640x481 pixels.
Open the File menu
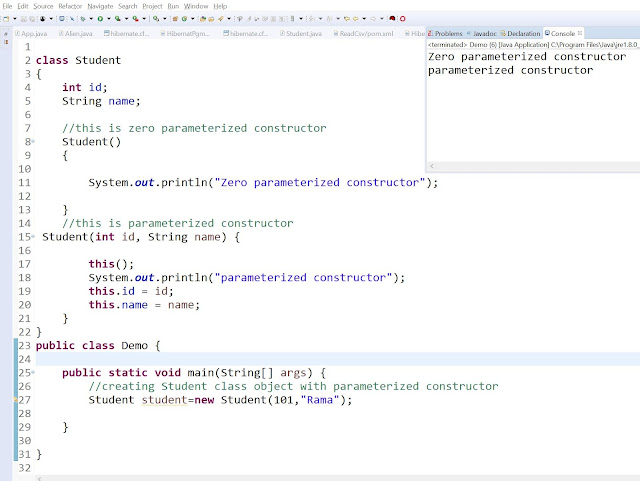tap(7, 6)
